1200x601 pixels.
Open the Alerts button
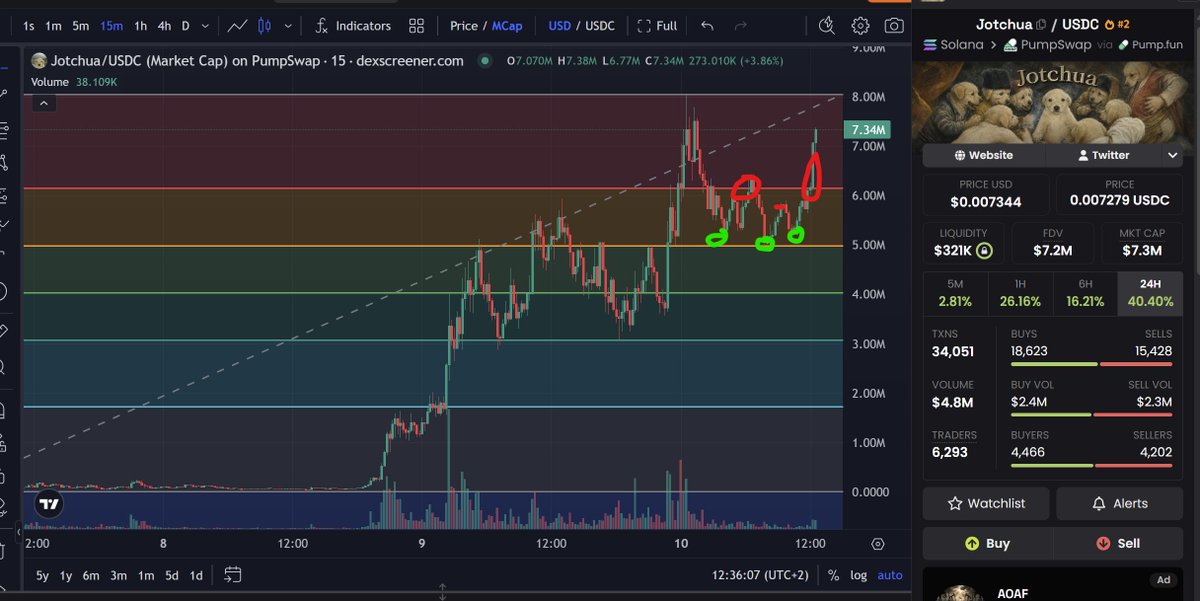1120,503
